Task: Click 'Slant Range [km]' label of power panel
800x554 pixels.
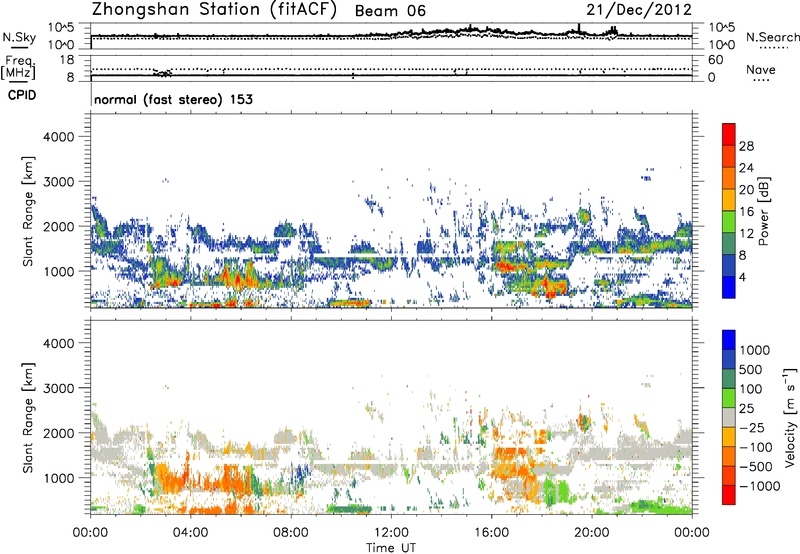Action: [x=28, y=211]
